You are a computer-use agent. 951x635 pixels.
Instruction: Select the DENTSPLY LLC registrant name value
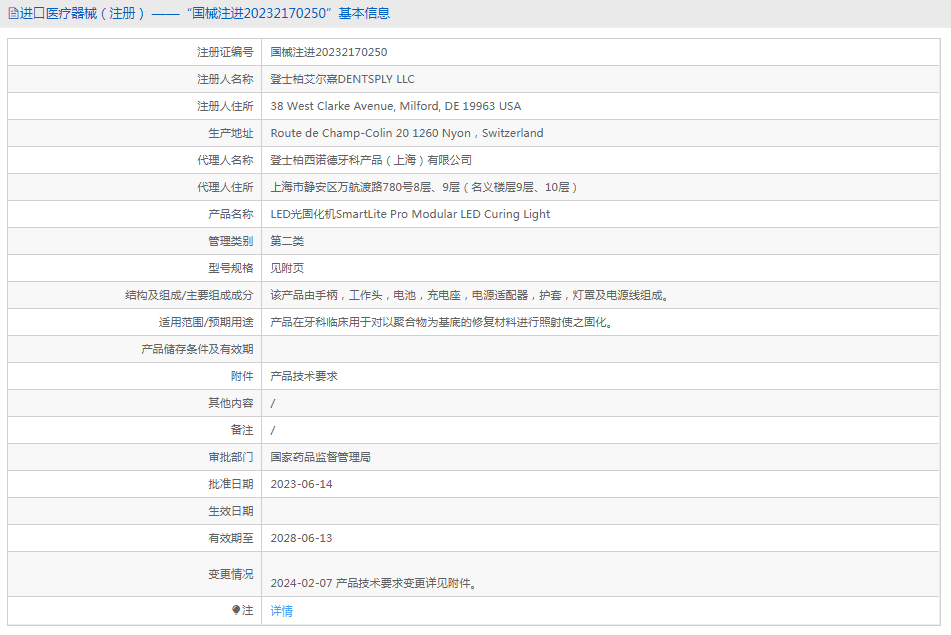coord(343,79)
